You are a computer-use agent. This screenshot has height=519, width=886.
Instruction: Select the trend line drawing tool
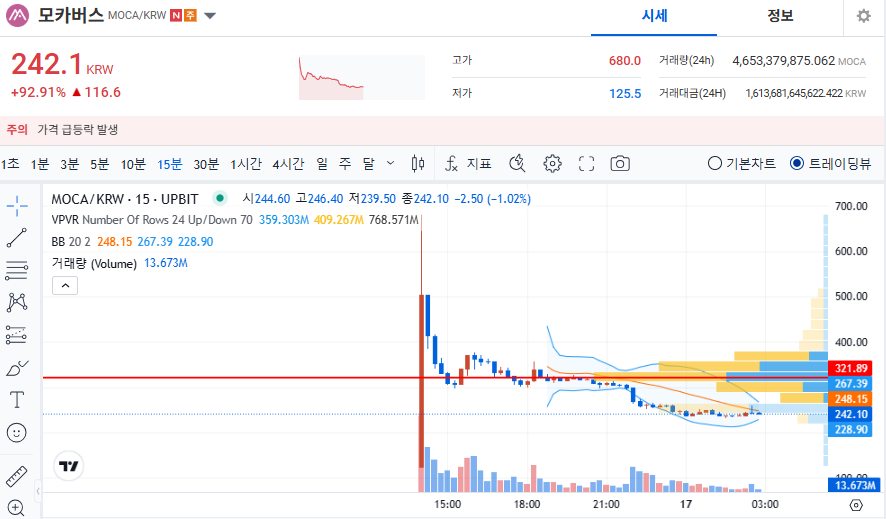(17, 238)
